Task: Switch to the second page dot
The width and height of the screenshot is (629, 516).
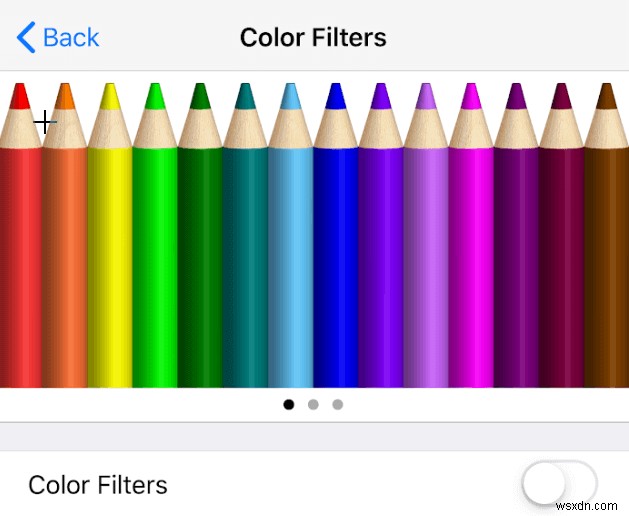Action: pyautogui.click(x=313, y=405)
